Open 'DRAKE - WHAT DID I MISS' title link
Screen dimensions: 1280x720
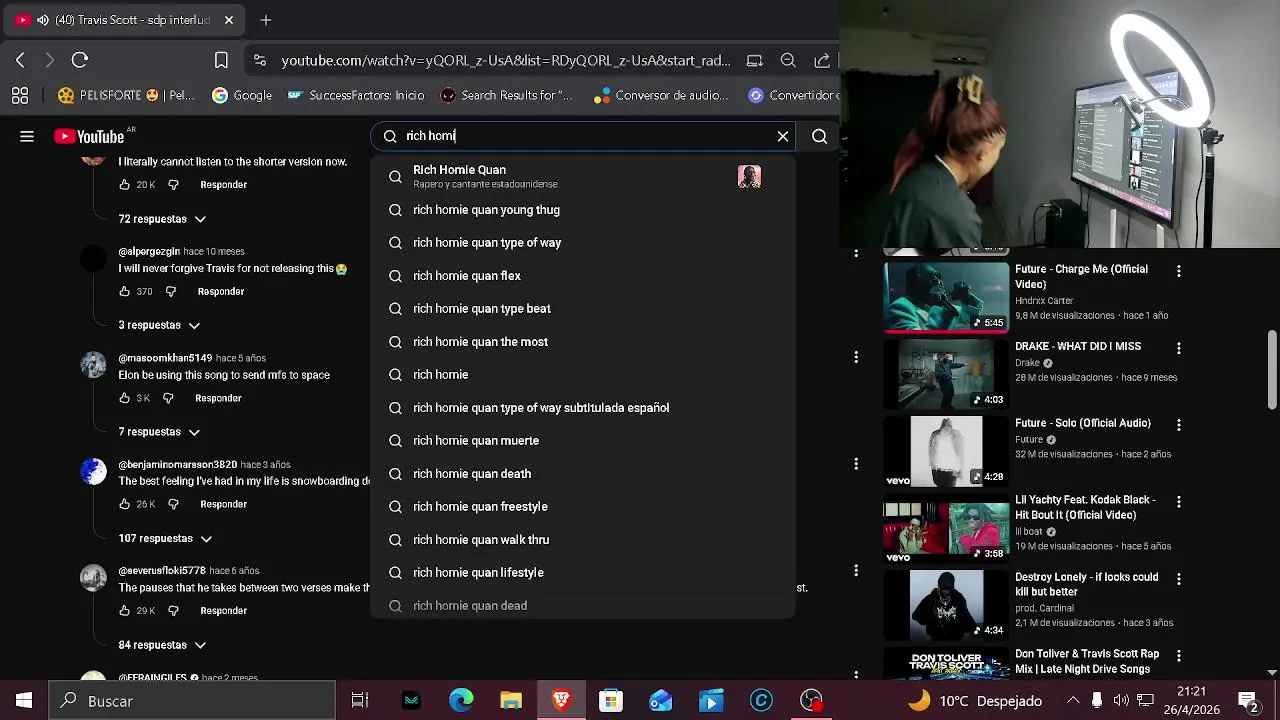coord(1078,346)
